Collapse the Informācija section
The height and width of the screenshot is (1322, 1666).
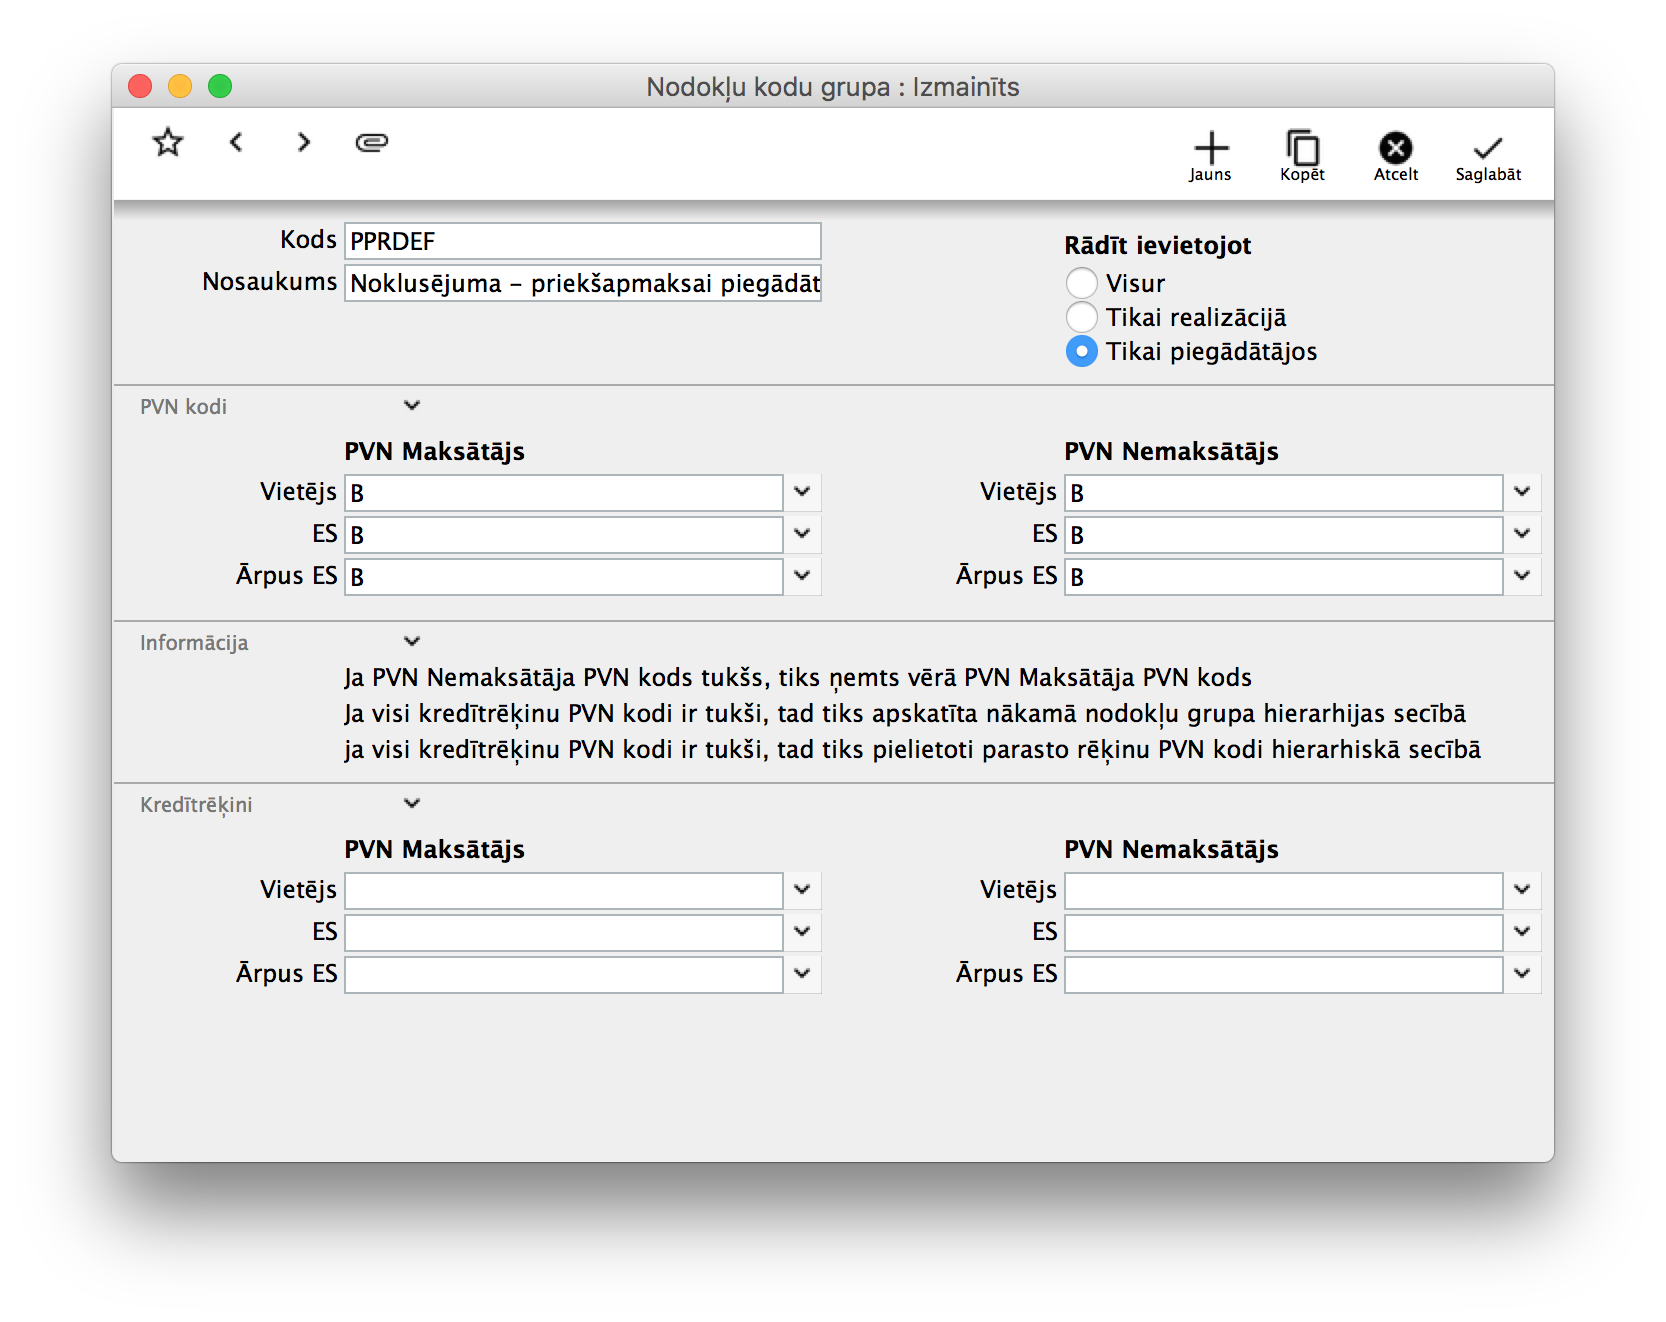tap(412, 641)
